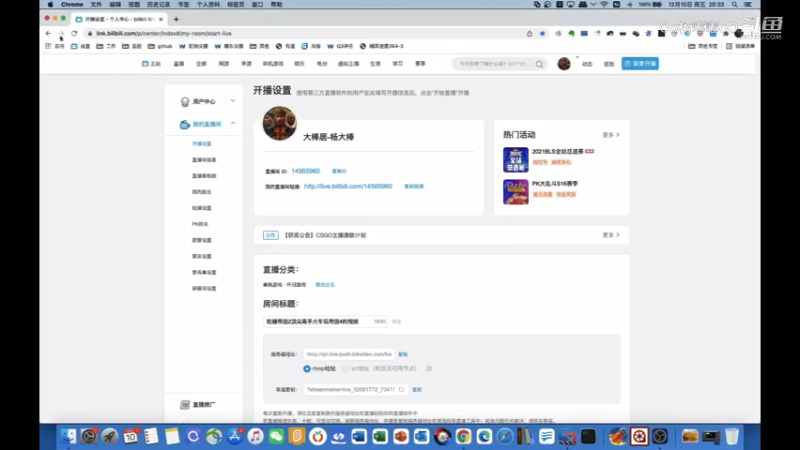
Task: Open Calendar from the Dock
Action: tap(131, 436)
